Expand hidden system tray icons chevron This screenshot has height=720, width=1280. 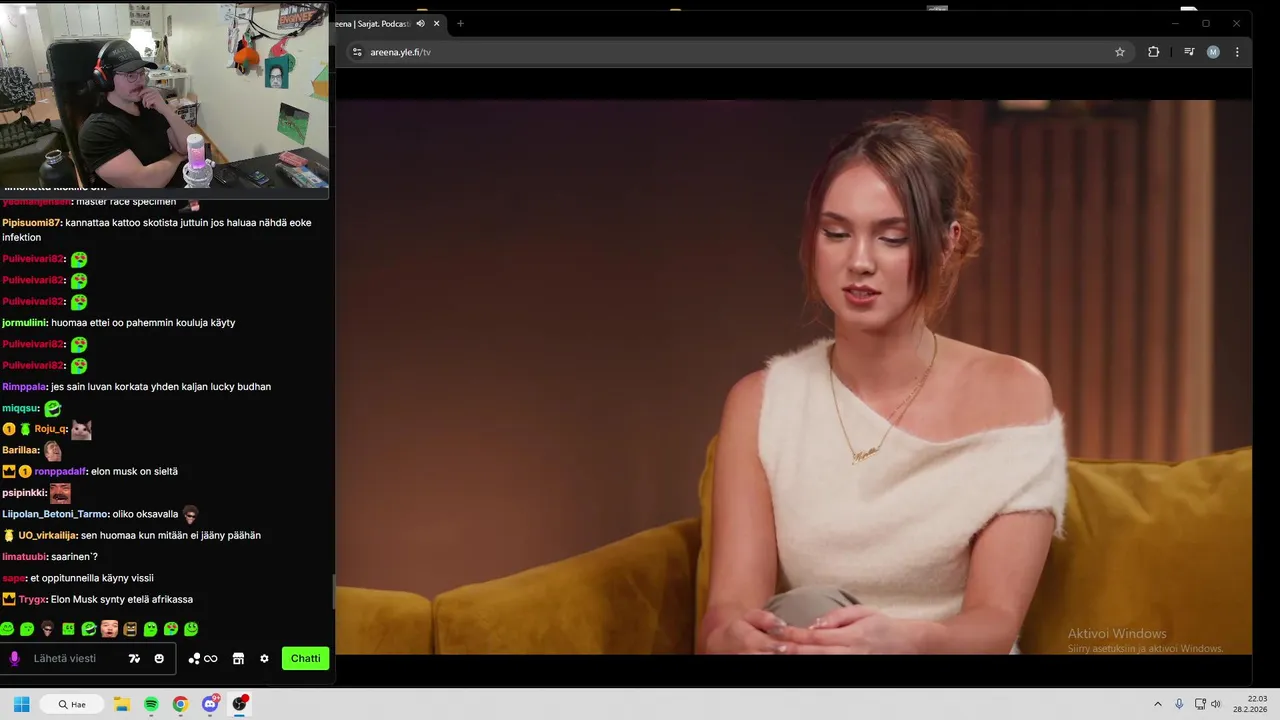pyautogui.click(x=1158, y=704)
